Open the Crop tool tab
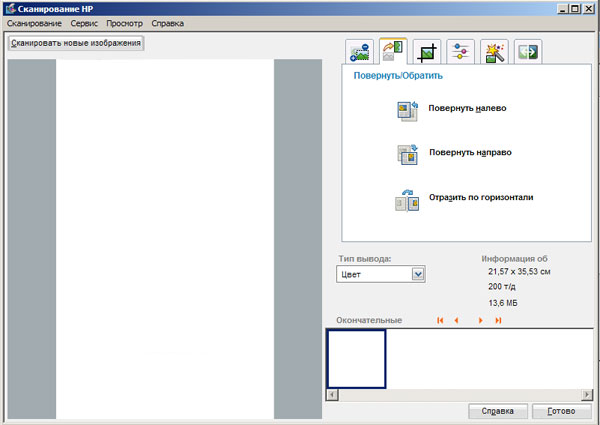The image size is (600, 425). [427, 52]
